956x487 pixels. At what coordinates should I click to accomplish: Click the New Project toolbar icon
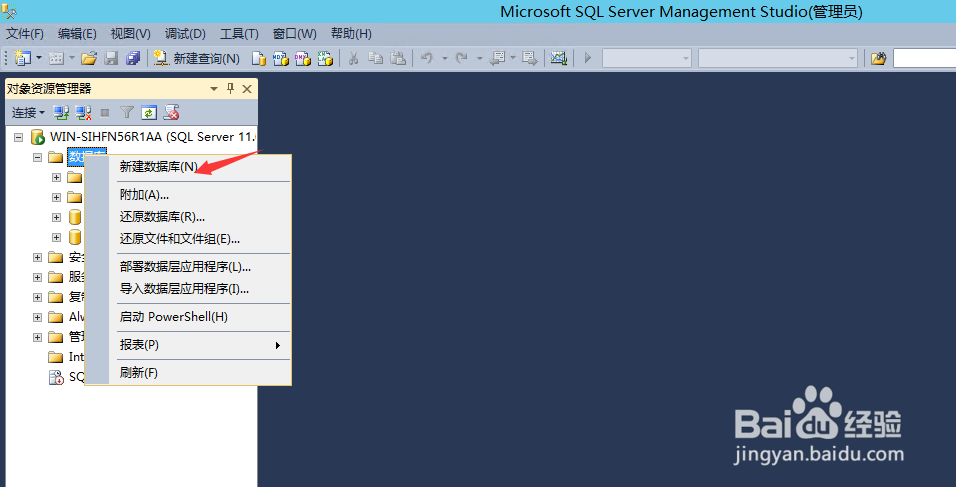tap(23, 59)
